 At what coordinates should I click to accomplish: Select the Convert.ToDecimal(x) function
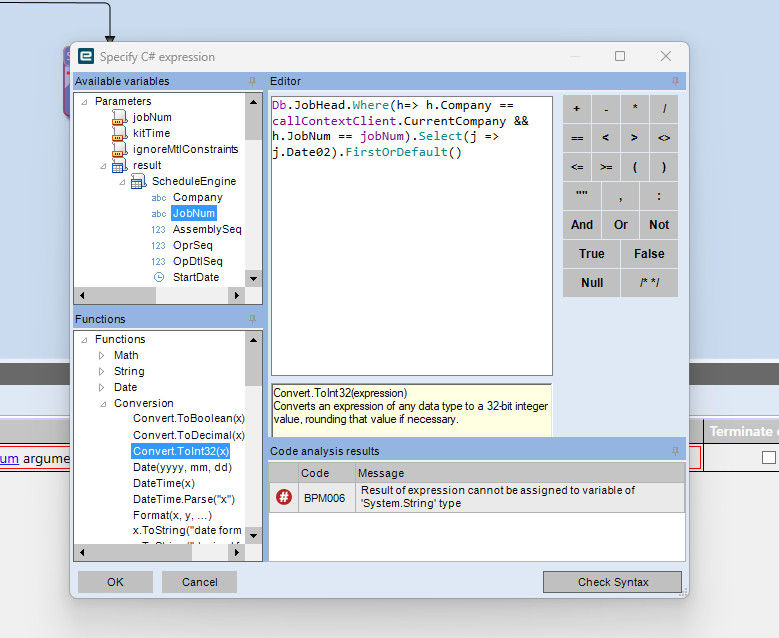tap(189, 435)
